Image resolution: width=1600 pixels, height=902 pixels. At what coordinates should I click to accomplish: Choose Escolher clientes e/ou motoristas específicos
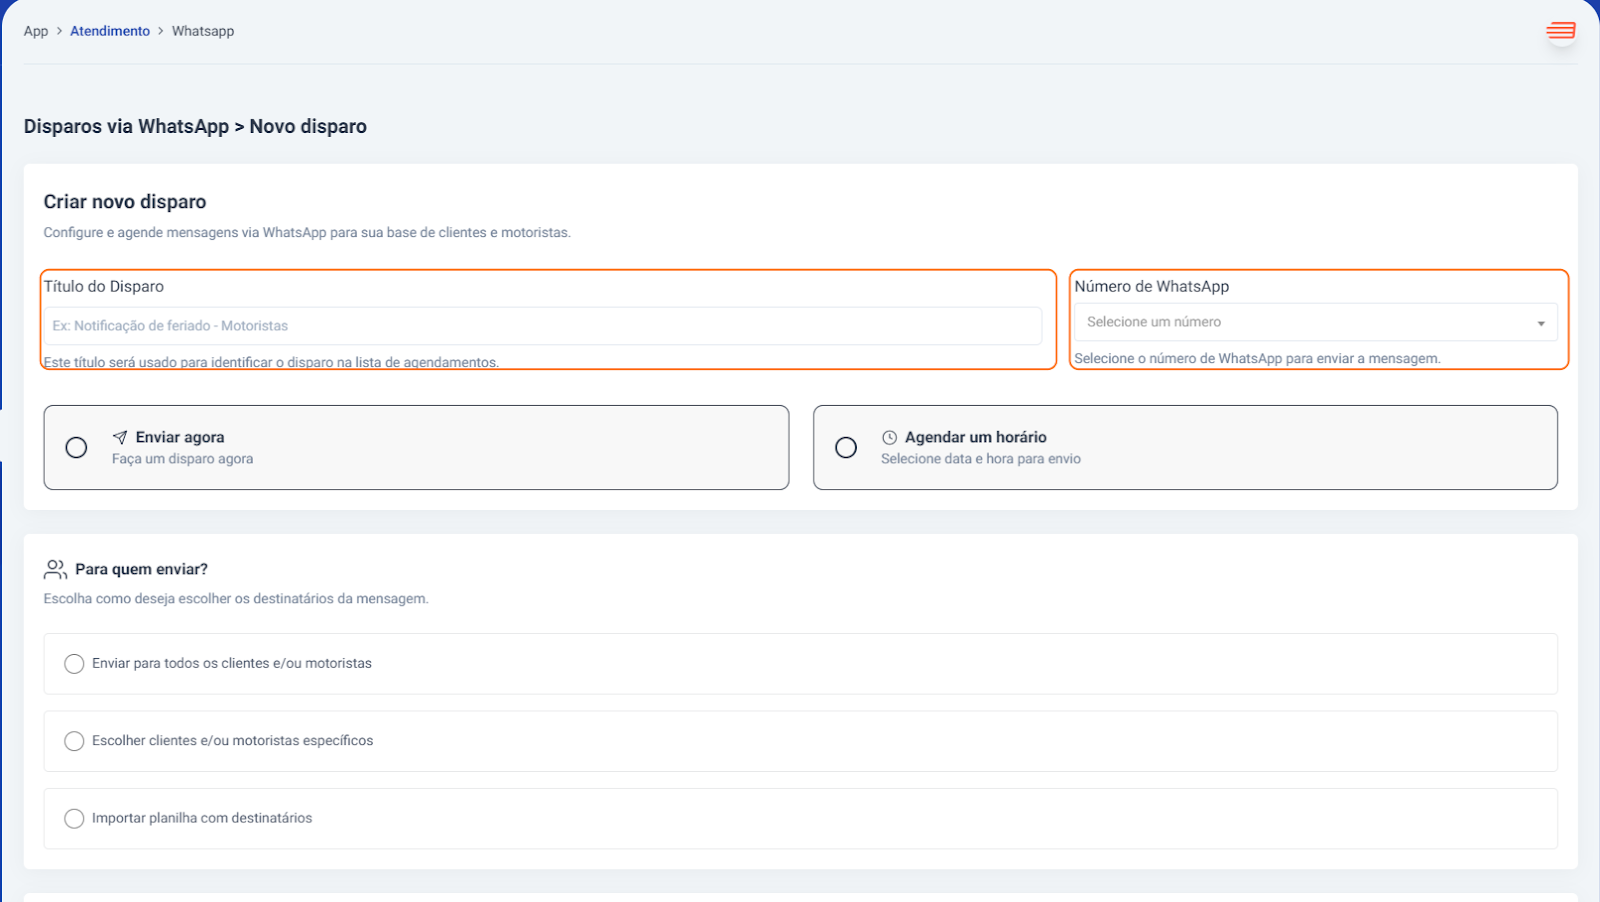(x=800, y=741)
